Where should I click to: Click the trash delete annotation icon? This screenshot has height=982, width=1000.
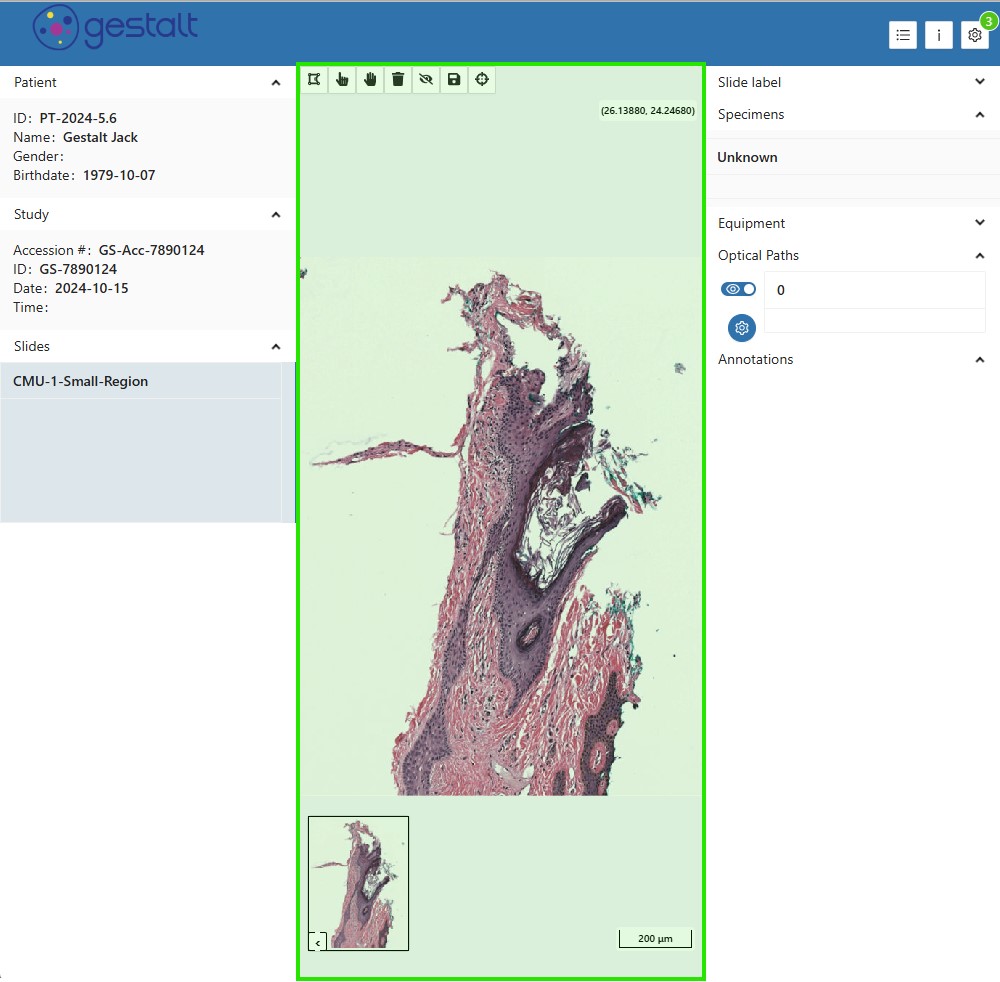coord(398,80)
